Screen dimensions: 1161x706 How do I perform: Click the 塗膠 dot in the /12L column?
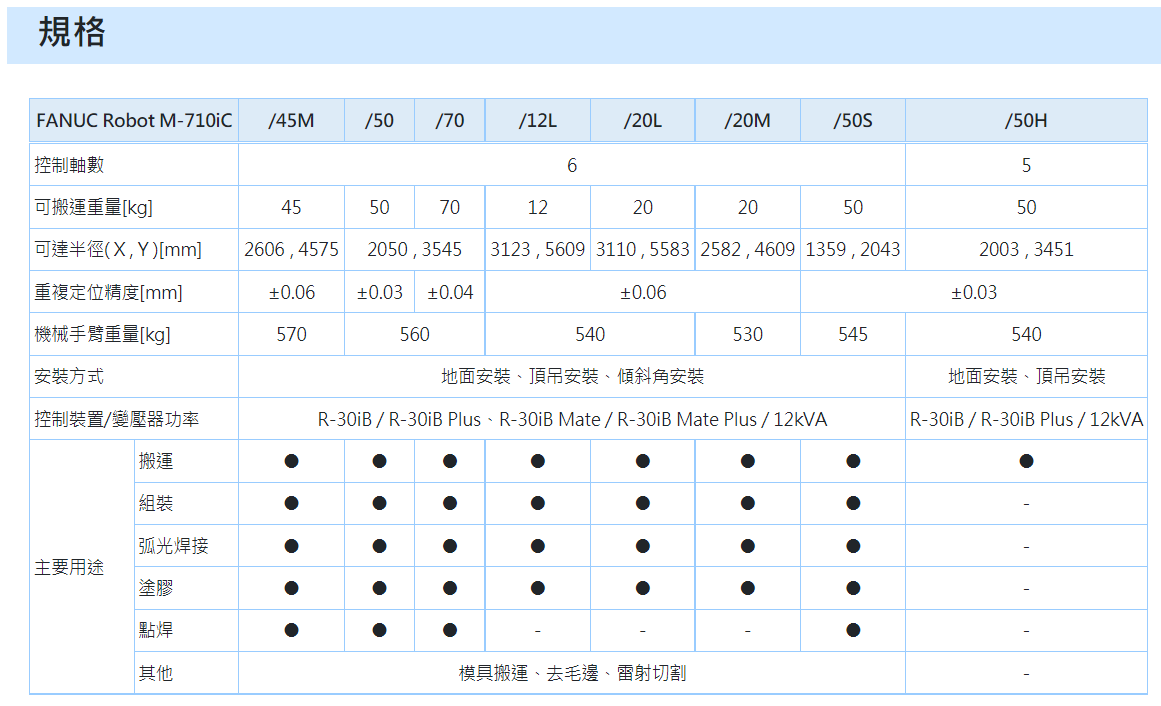[538, 588]
